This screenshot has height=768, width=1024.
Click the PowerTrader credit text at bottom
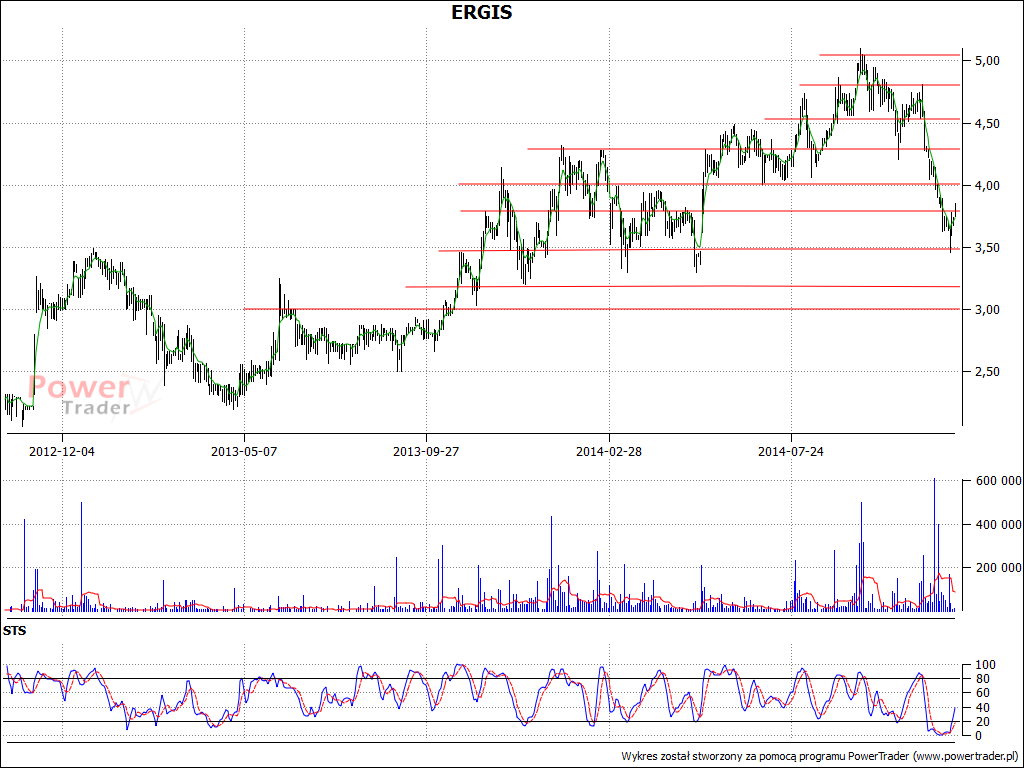point(820,756)
